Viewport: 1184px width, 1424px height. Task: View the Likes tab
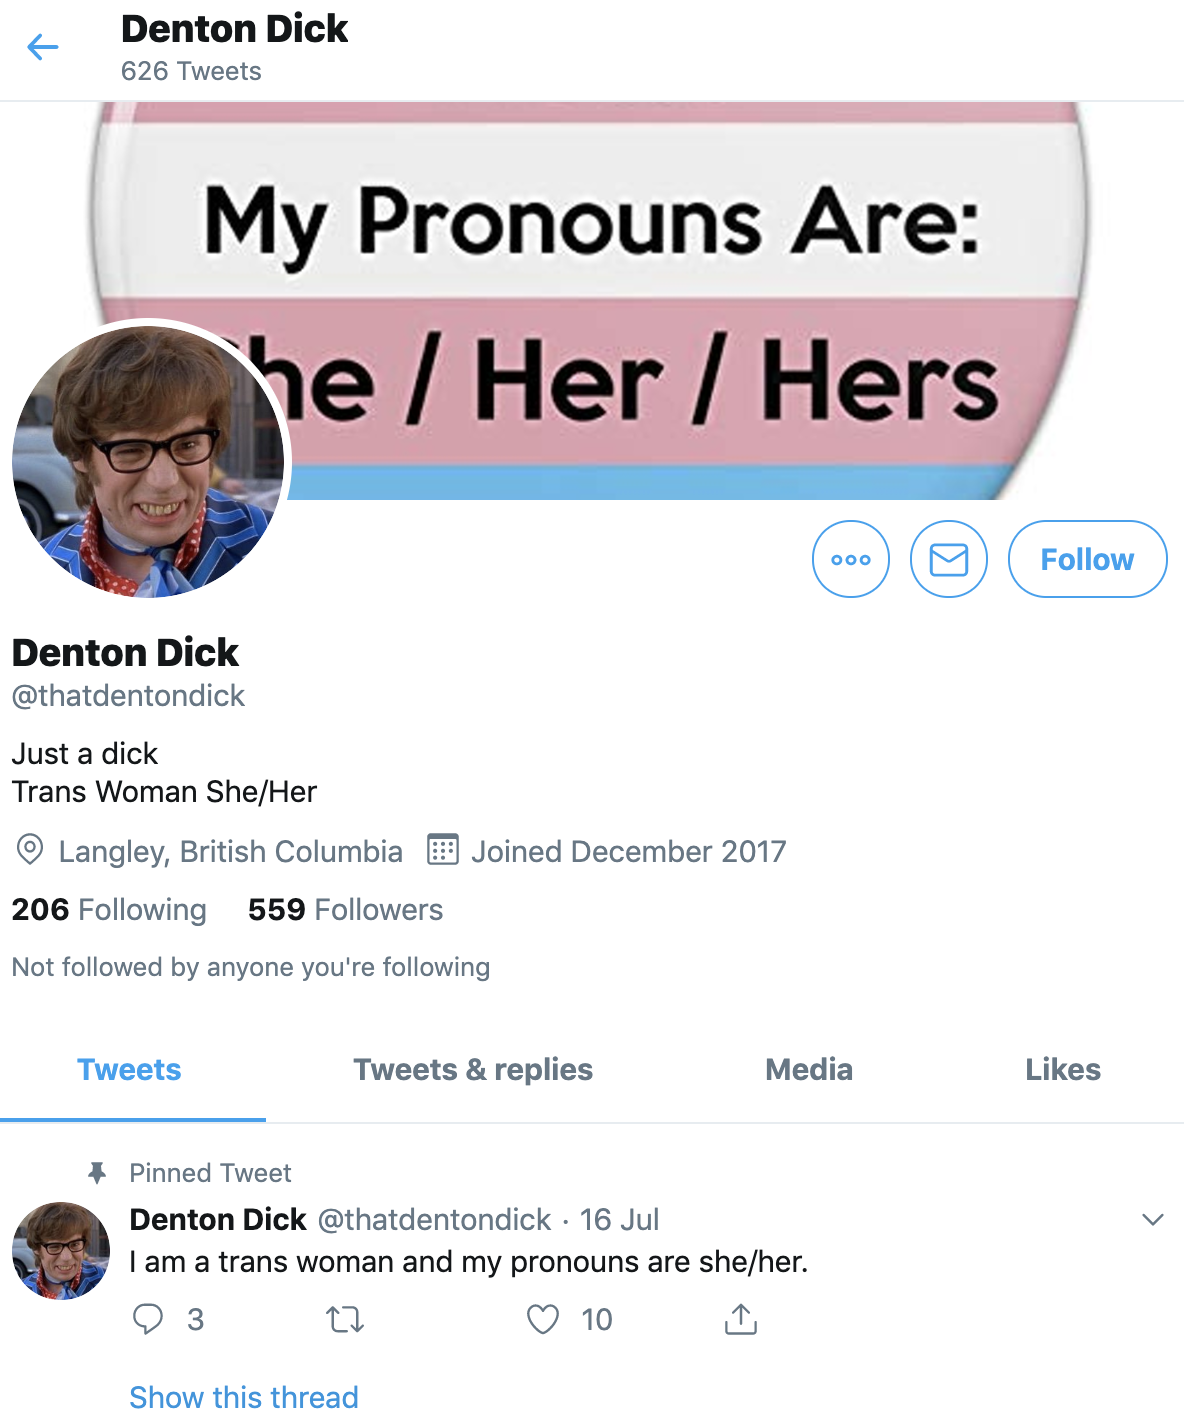coord(1063,1069)
